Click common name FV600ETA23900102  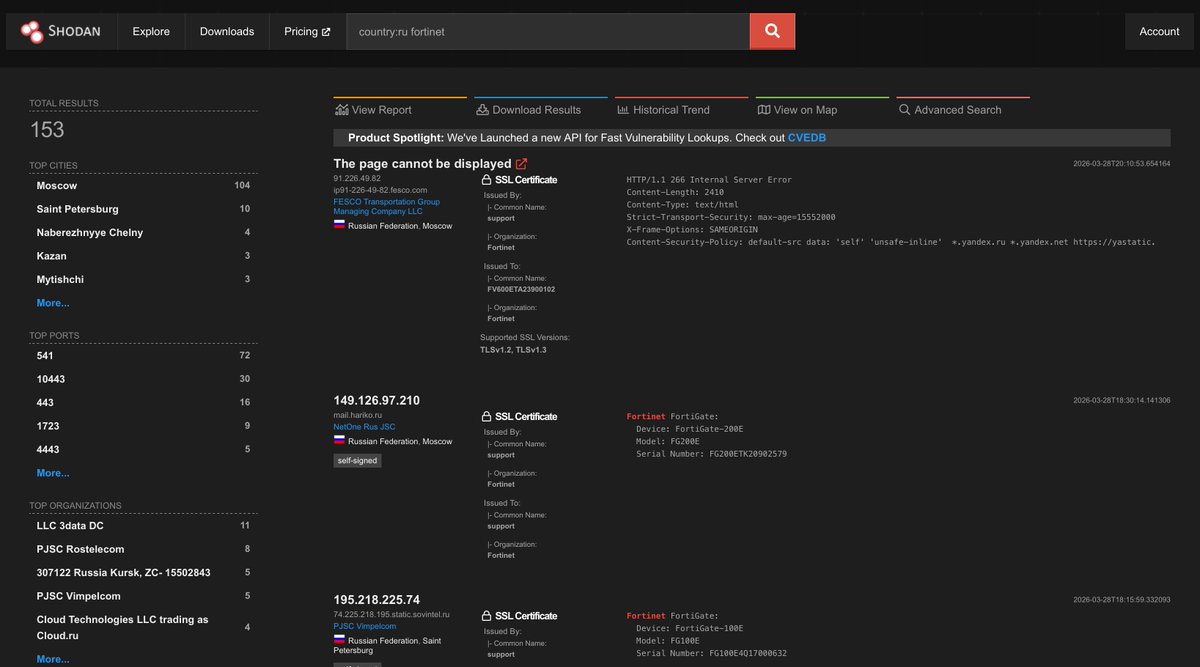click(x=521, y=289)
